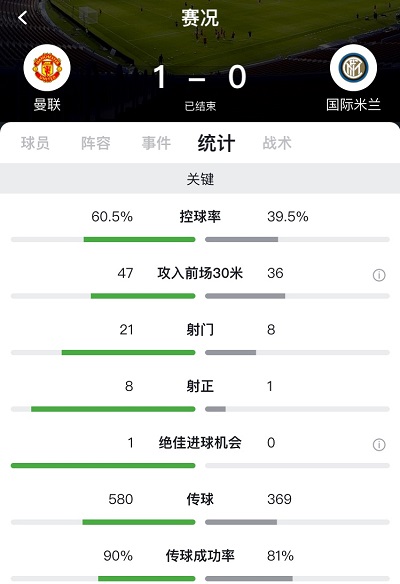The height and width of the screenshot is (584, 400).
Task: Tap info icon beside 攻入前场30米
Action: click(379, 275)
